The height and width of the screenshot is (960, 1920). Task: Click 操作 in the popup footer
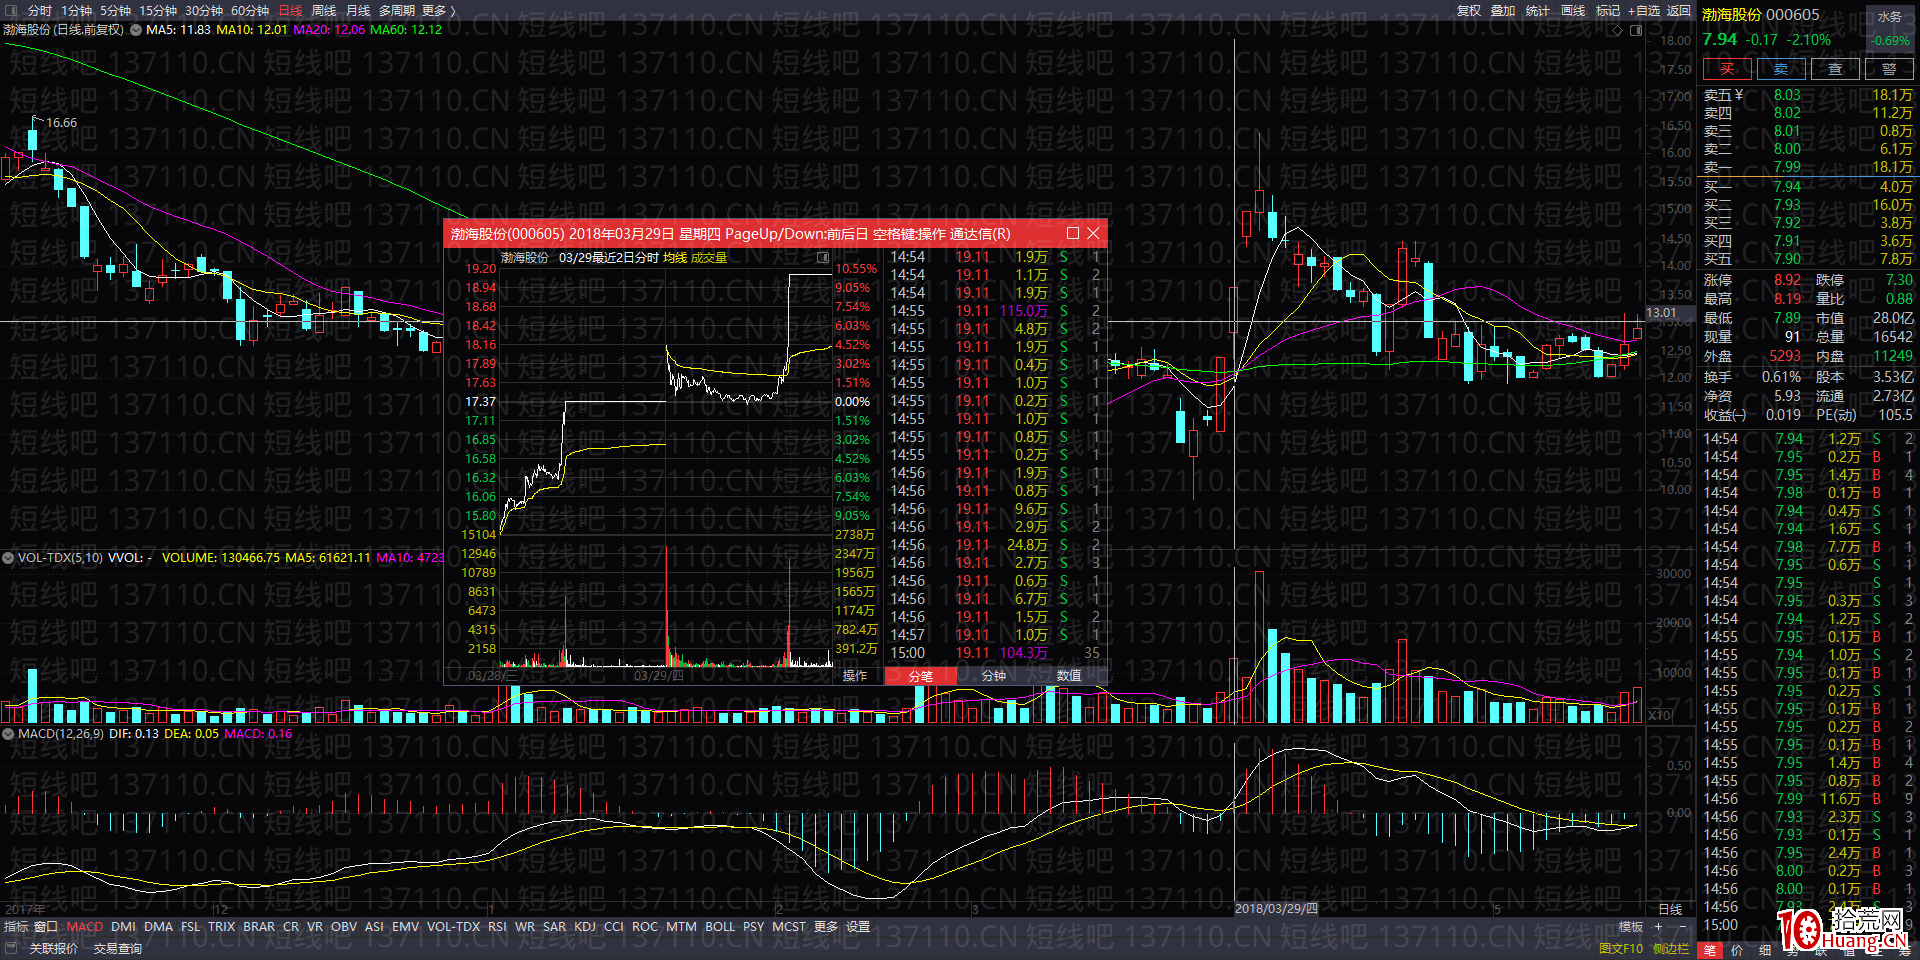coord(855,676)
